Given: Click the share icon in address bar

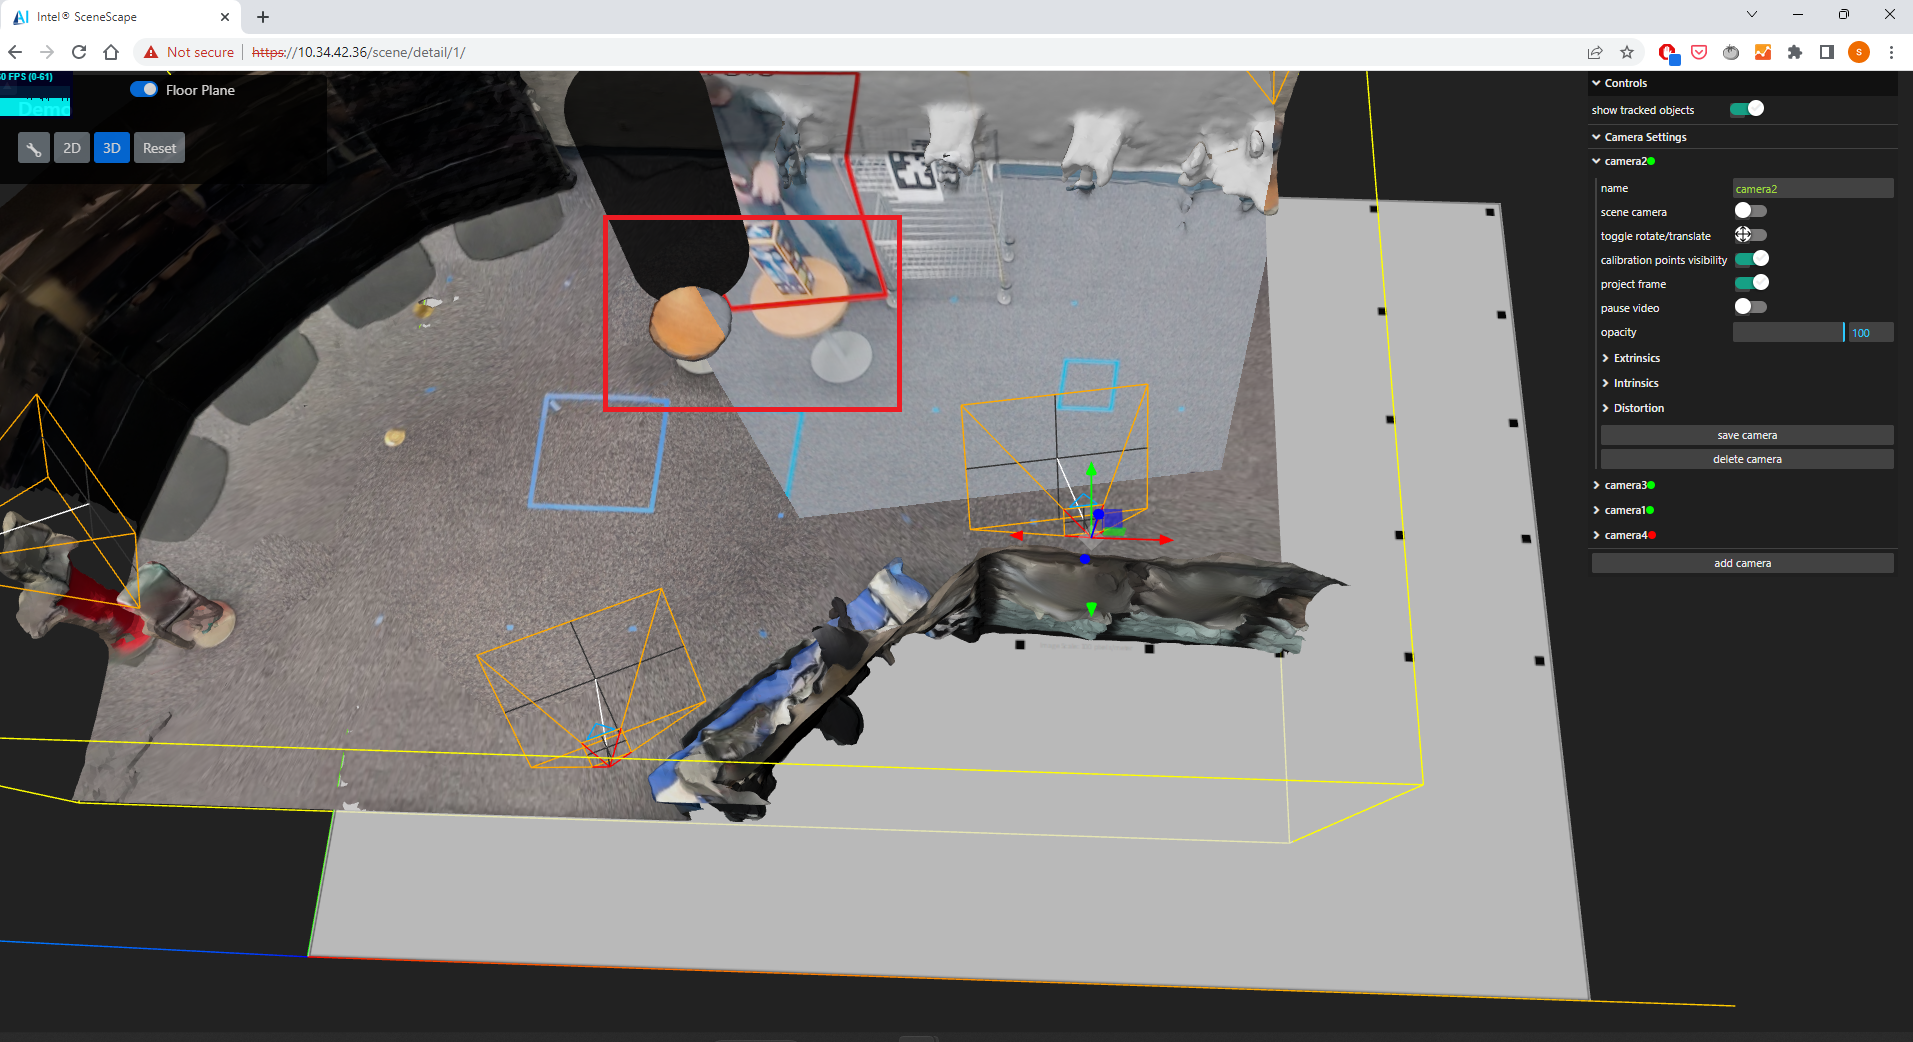Looking at the screenshot, I should pyautogui.click(x=1592, y=52).
